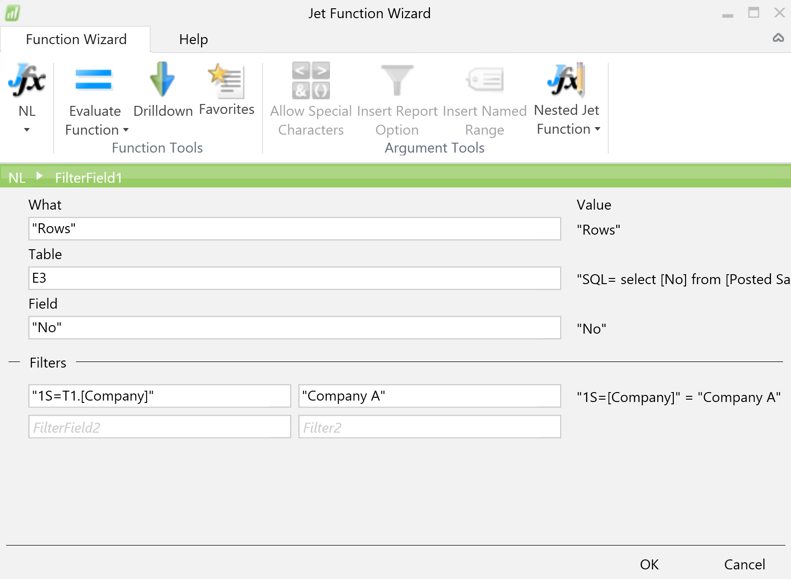The image size is (791, 579).
Task: Click the What field containing "Rows"
Action: [x=295, y=228]
